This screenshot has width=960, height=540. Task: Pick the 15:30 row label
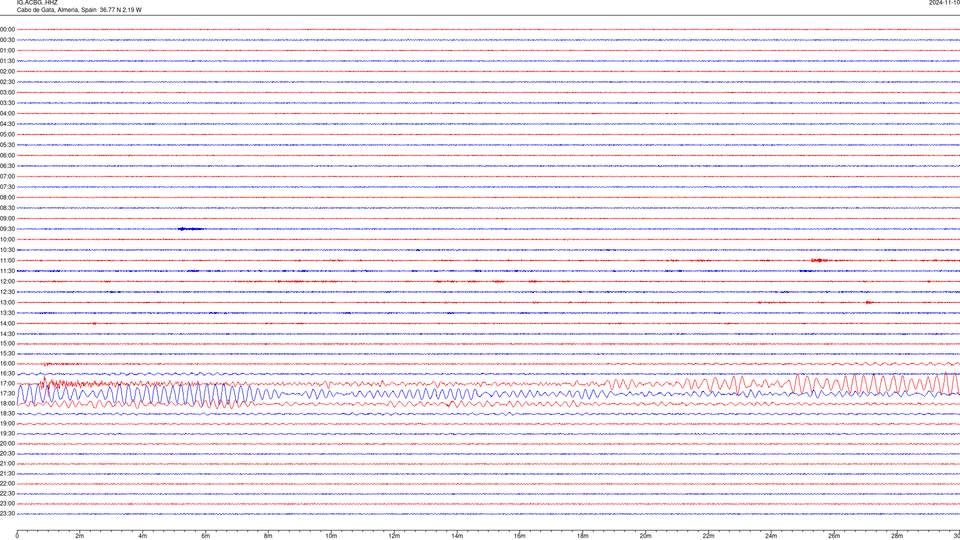(7, 353)
